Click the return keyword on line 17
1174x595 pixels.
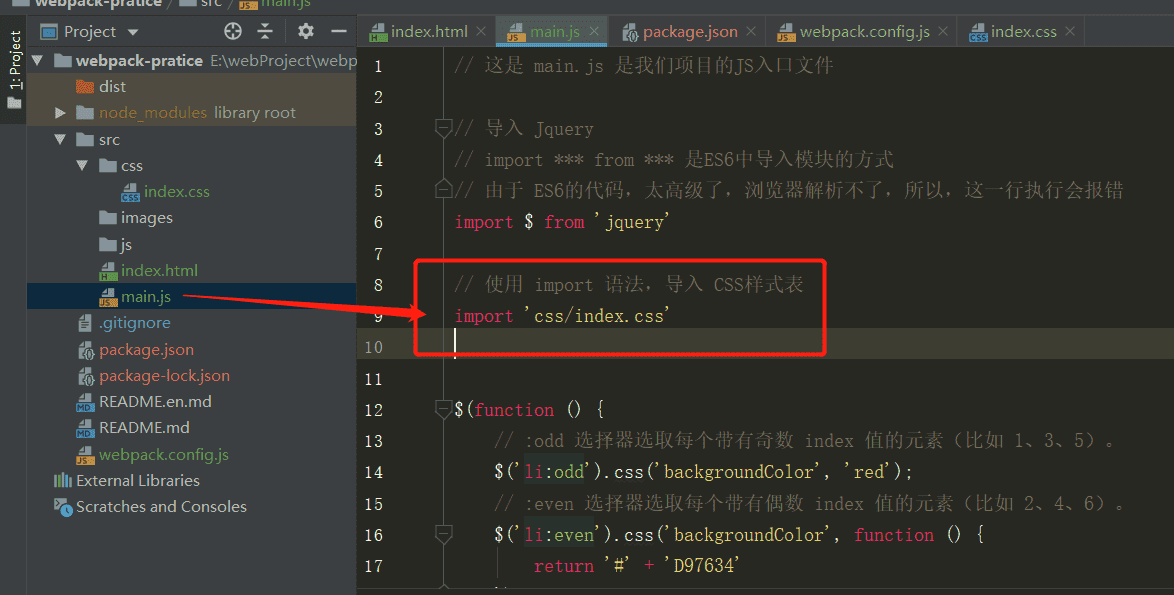(x=564, y=567)
